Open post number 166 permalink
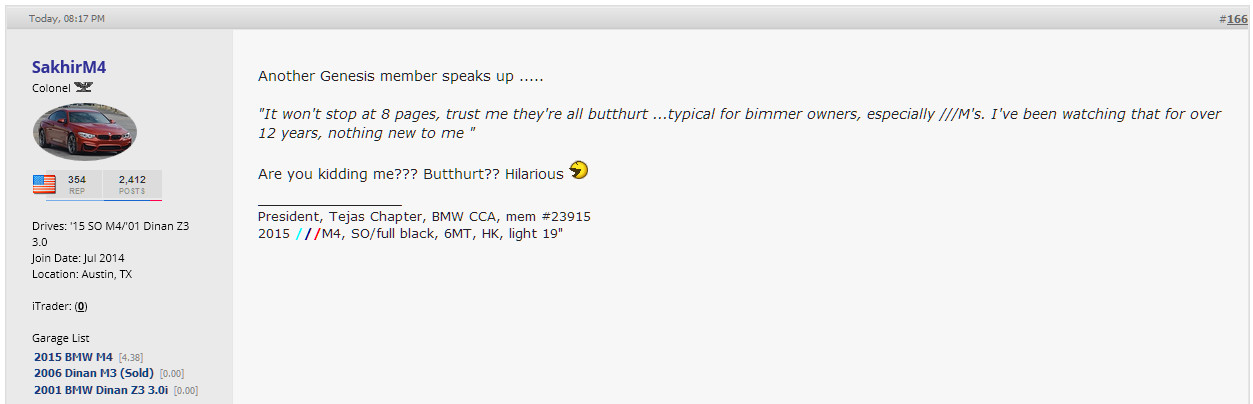Viewport: 1253px width, 404px height. click(x=1236, y=19)
